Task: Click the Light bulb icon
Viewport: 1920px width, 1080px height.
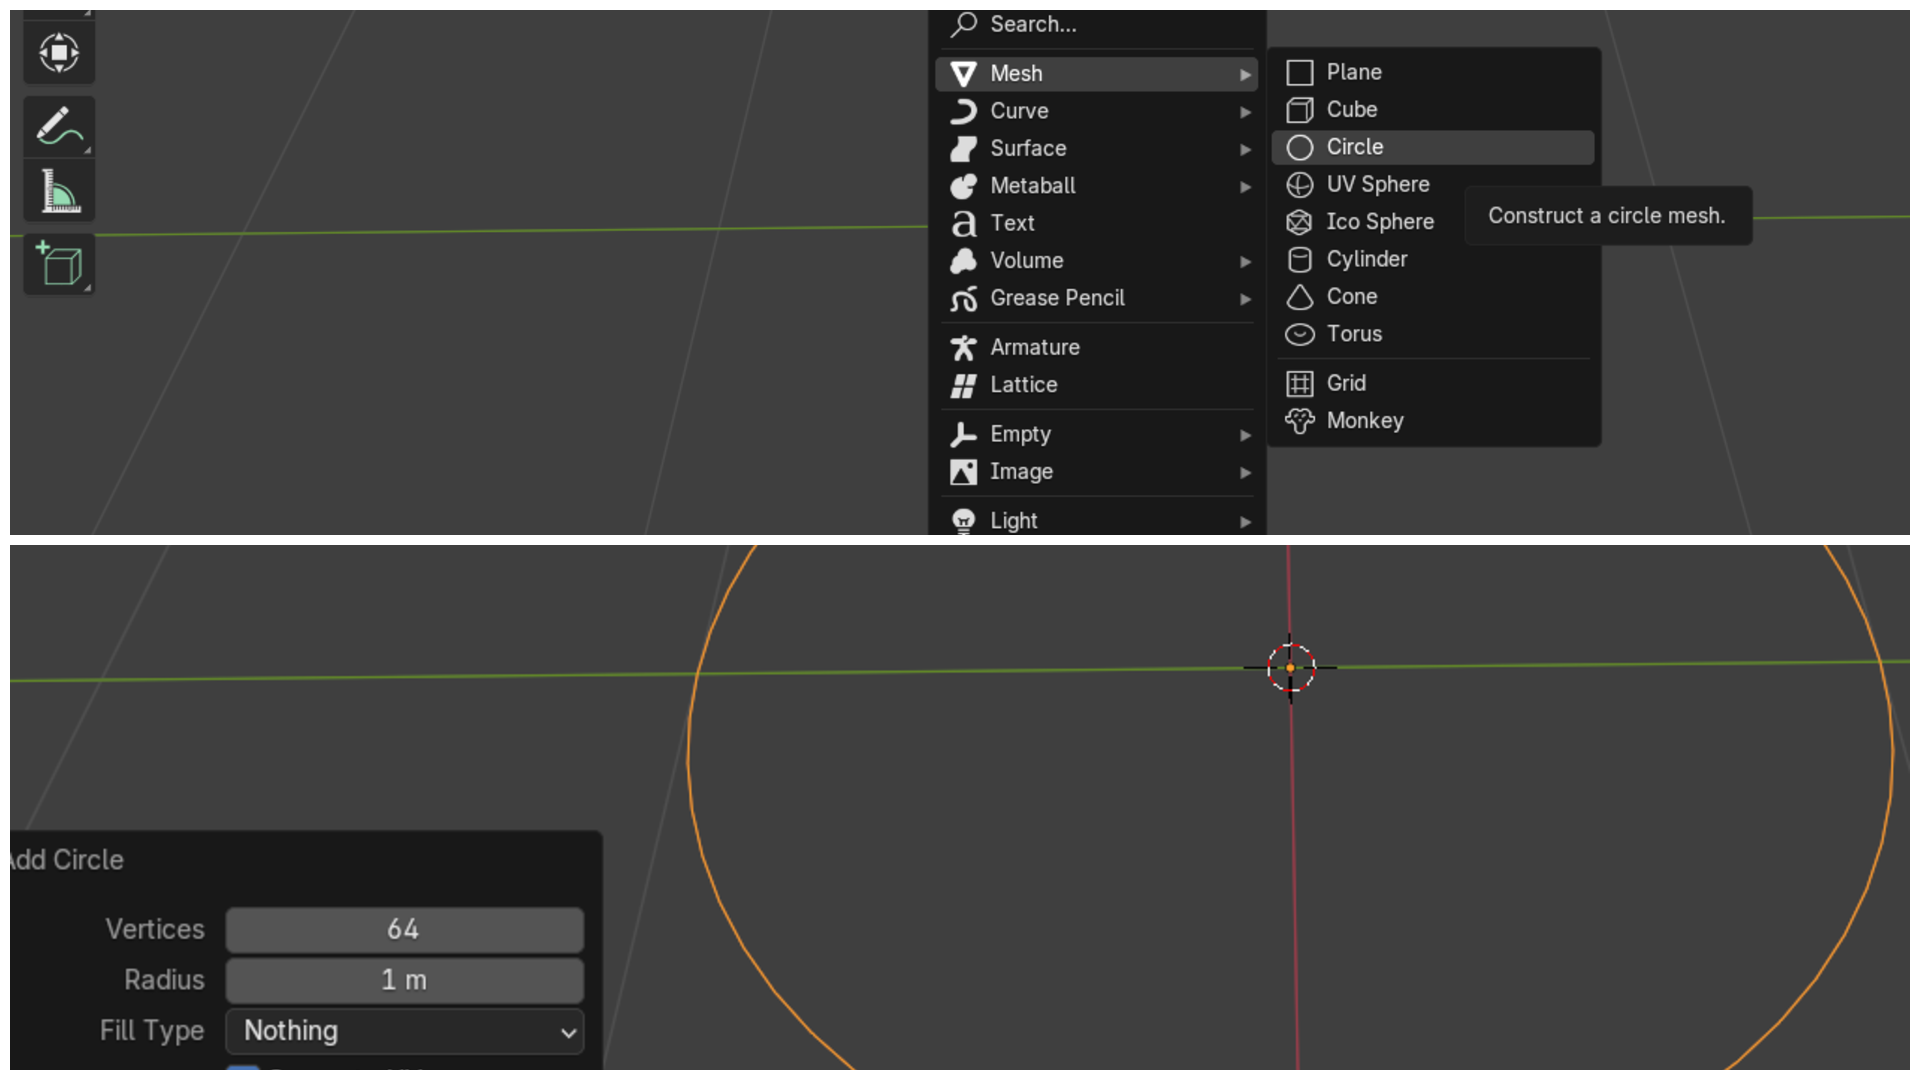Action: pos(963,521)
